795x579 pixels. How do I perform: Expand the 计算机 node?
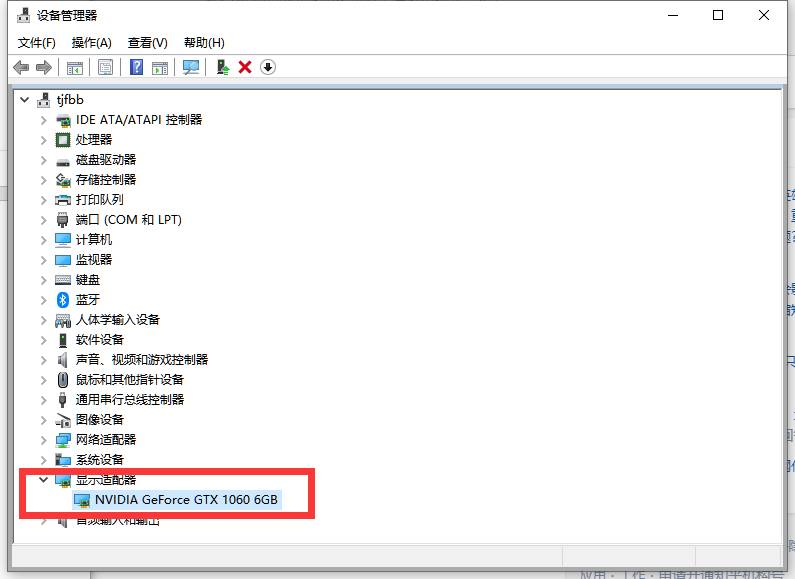[44, 240]
